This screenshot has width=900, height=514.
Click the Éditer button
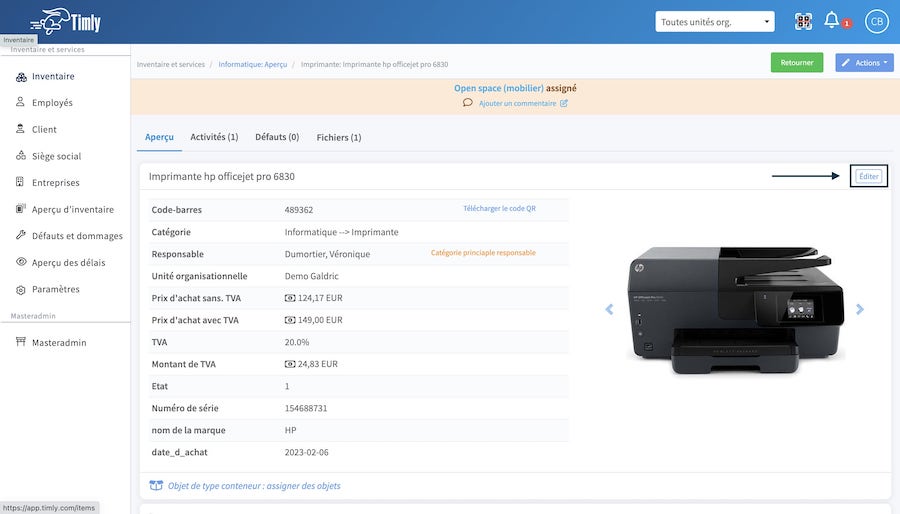pyautogui.click(x=868, y=176)
